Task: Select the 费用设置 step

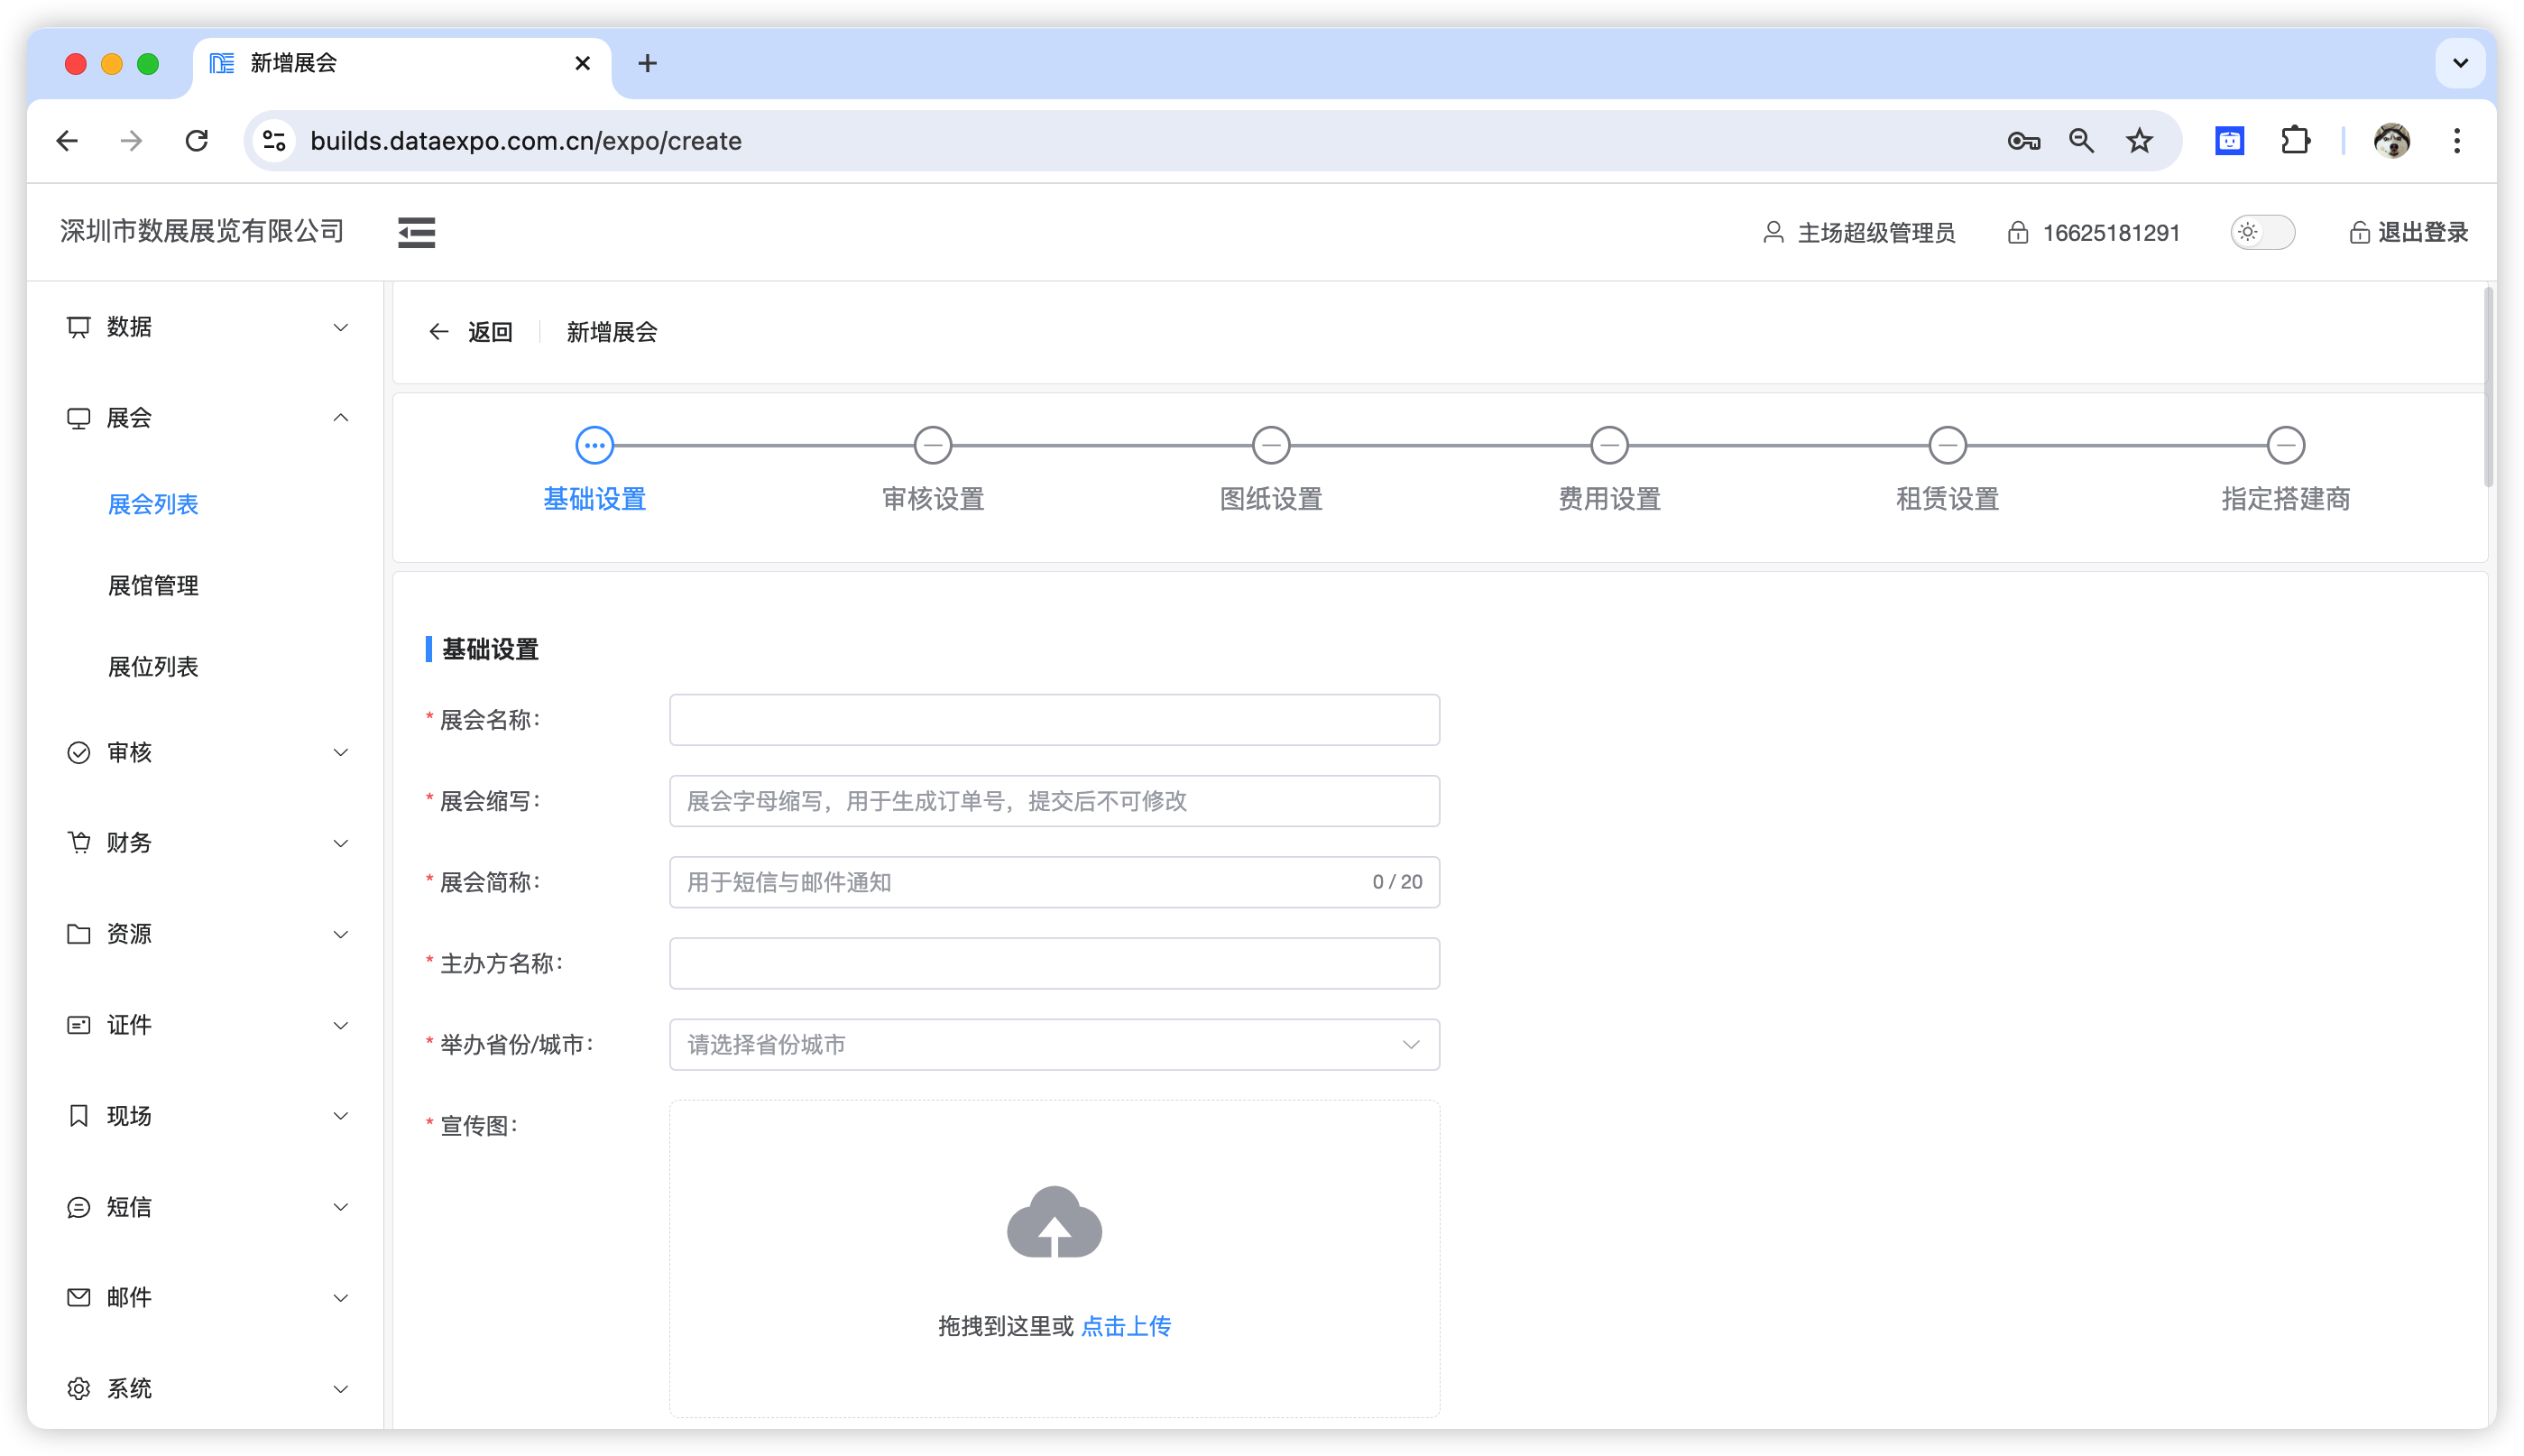Action: click(x=1609, y=471)
